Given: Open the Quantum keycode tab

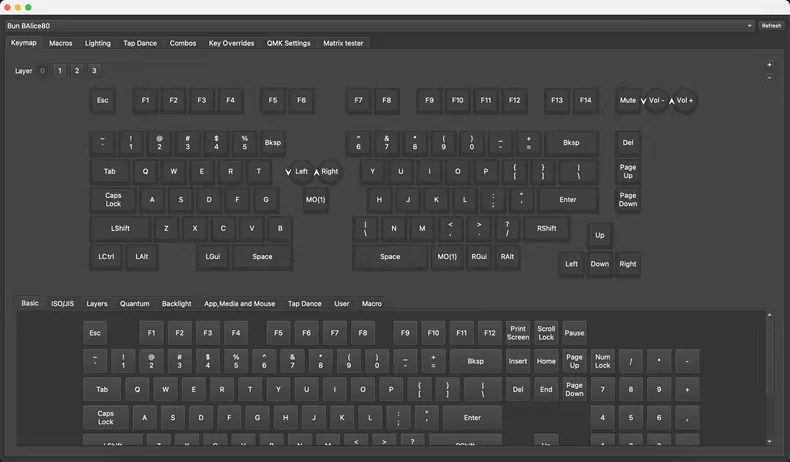Looking at the screenshot, I should pos(135,304).
